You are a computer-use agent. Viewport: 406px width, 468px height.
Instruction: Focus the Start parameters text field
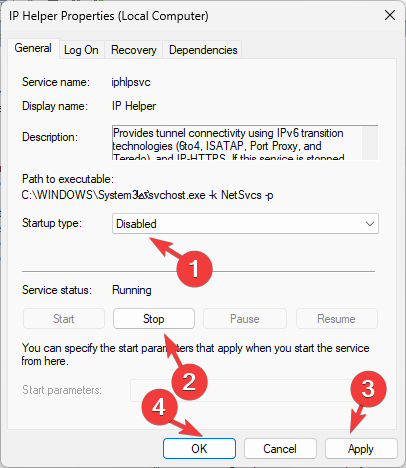coord(254,390)
